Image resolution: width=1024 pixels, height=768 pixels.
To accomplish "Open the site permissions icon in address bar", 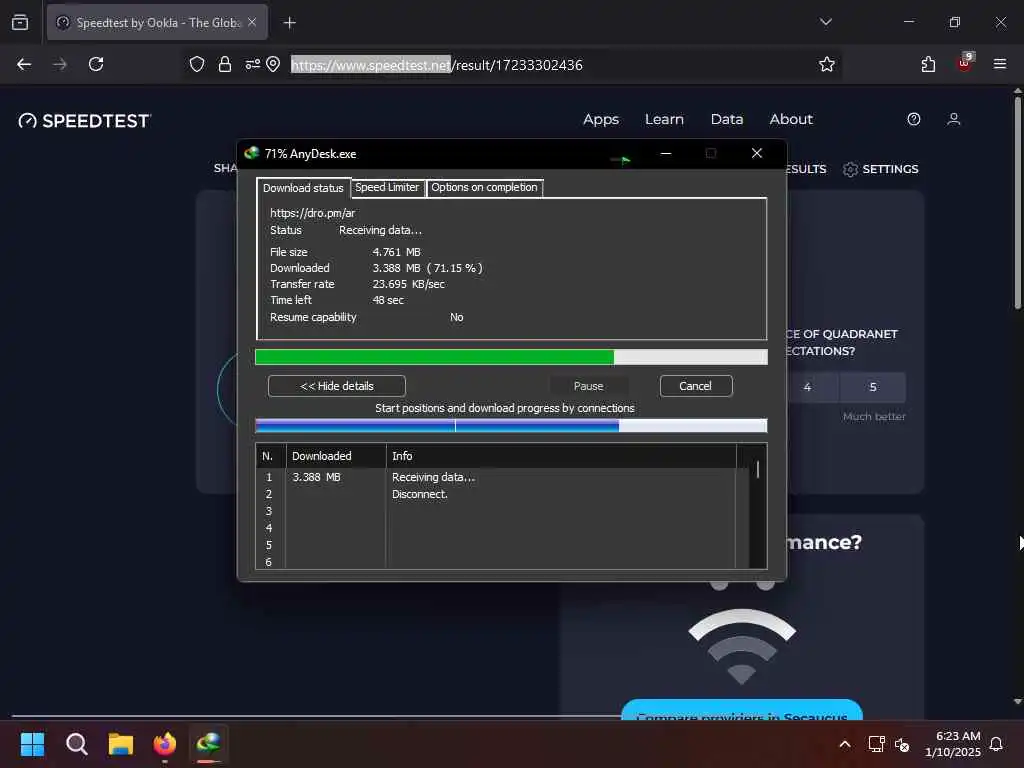I will pyautogui.click(x=252, y=64).
